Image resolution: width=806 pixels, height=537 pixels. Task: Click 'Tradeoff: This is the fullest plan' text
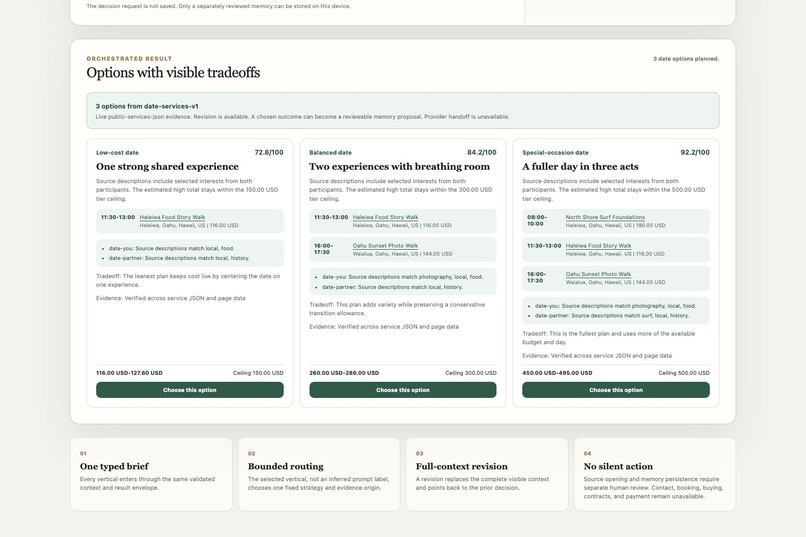609,338
